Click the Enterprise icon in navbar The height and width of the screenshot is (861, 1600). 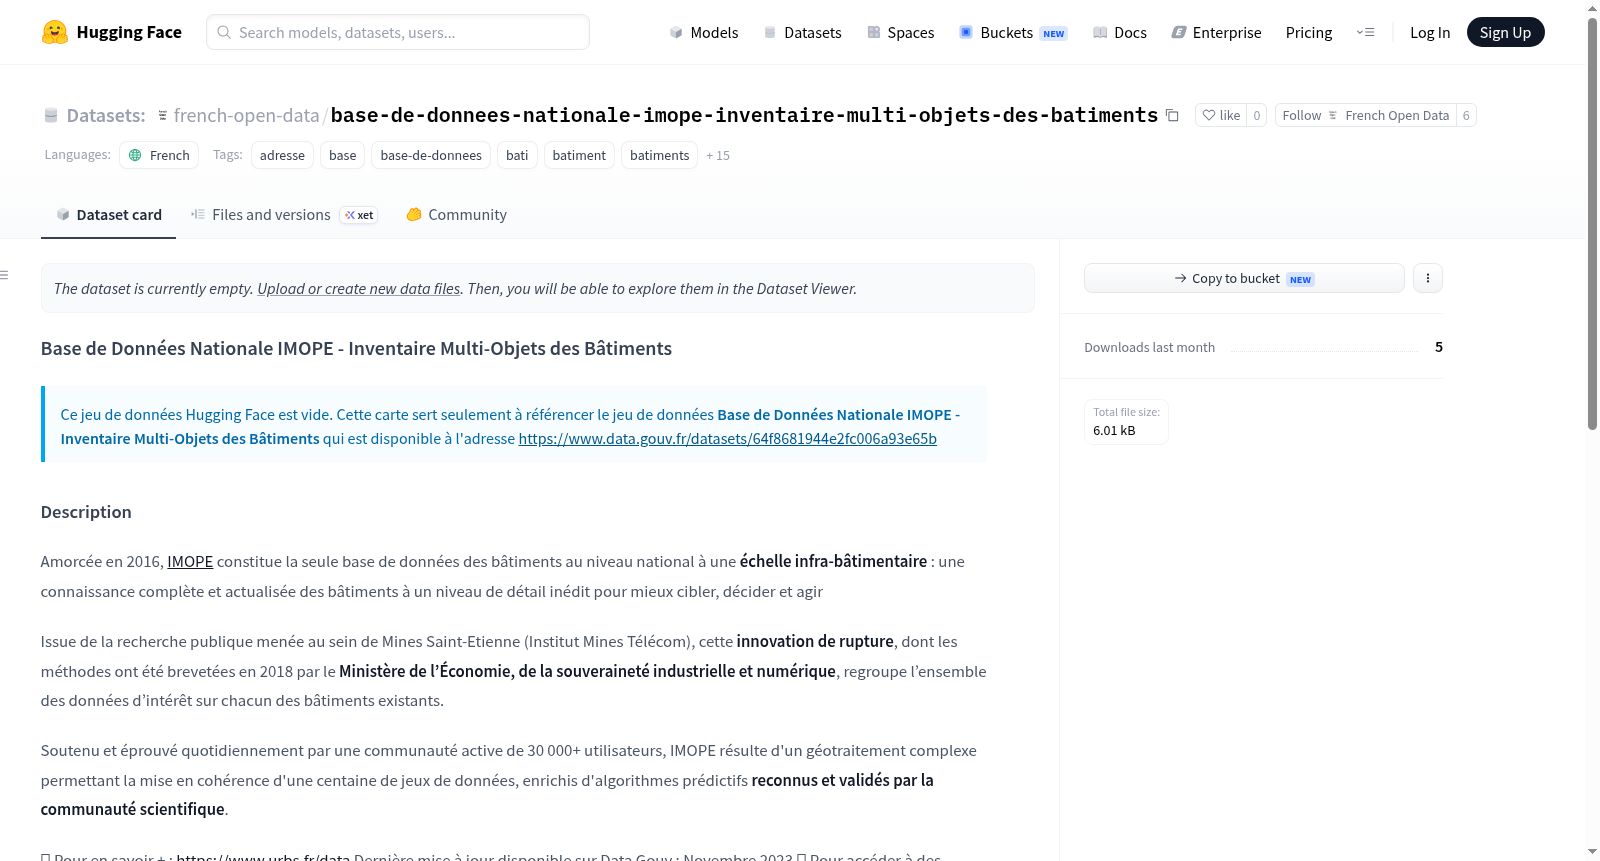click(1179, 33)
